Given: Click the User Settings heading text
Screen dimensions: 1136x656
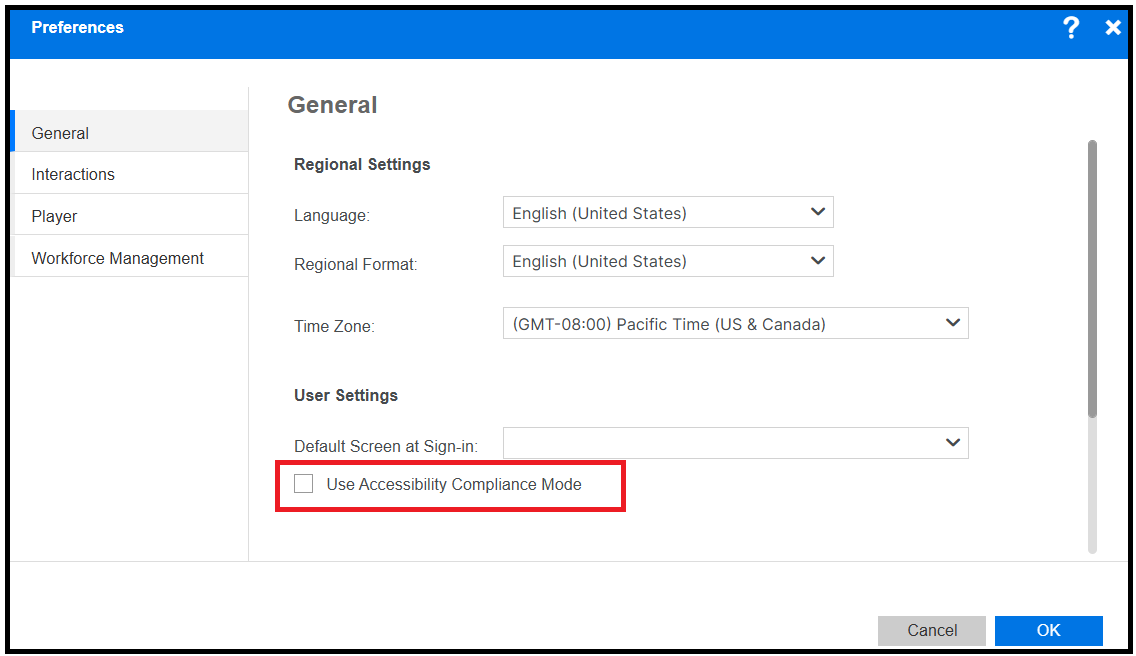Looking at the screenshot, I should click(346, 395).
